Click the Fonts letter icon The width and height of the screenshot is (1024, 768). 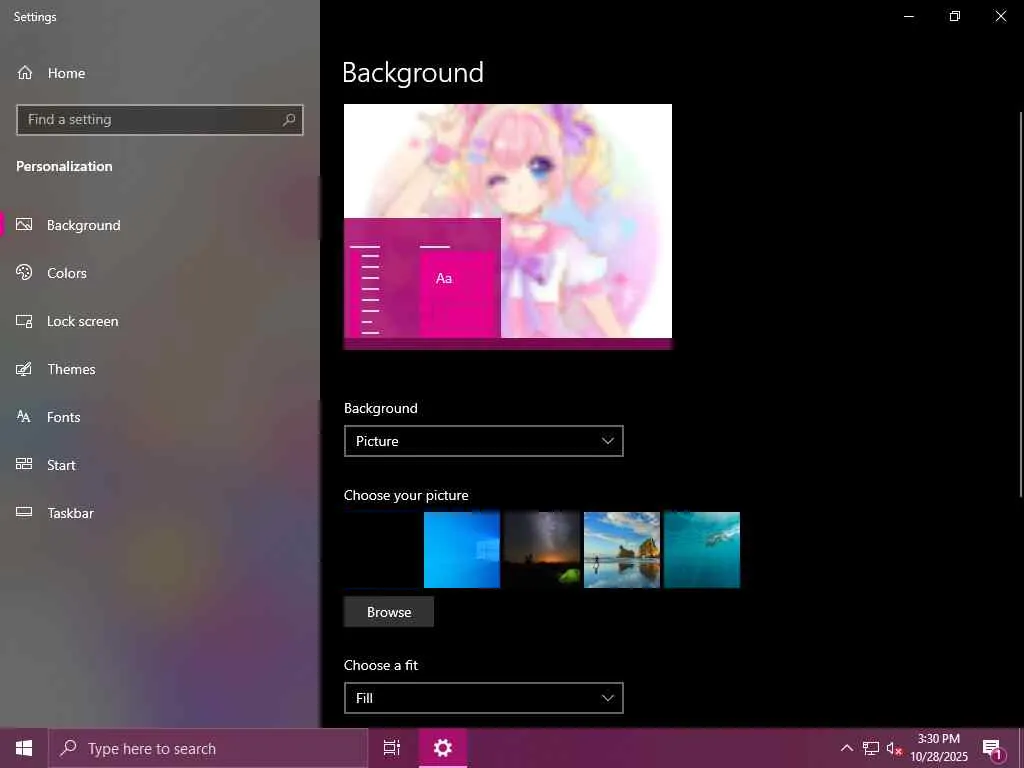click(24, 417)
